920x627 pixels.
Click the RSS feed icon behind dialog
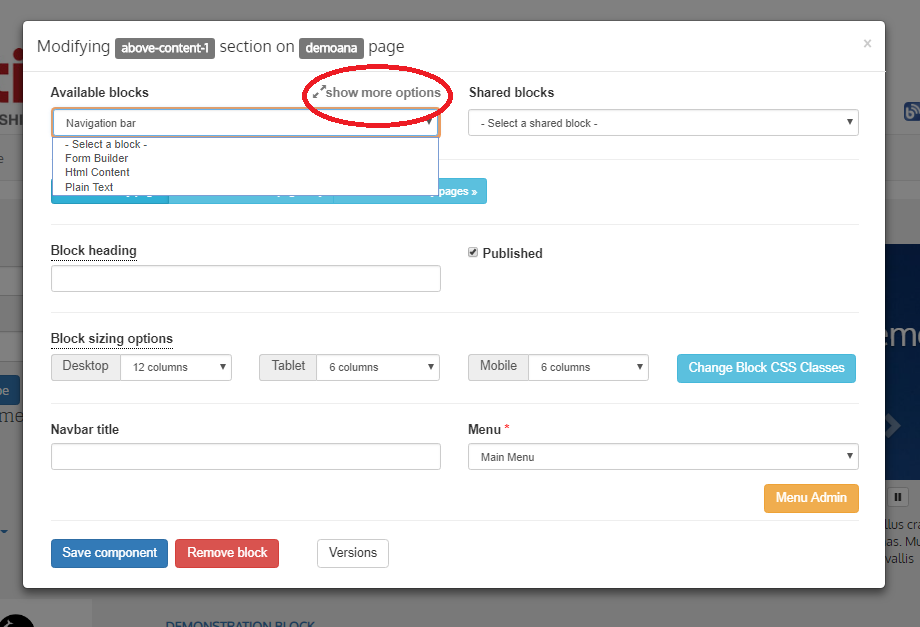coord(911,112)
